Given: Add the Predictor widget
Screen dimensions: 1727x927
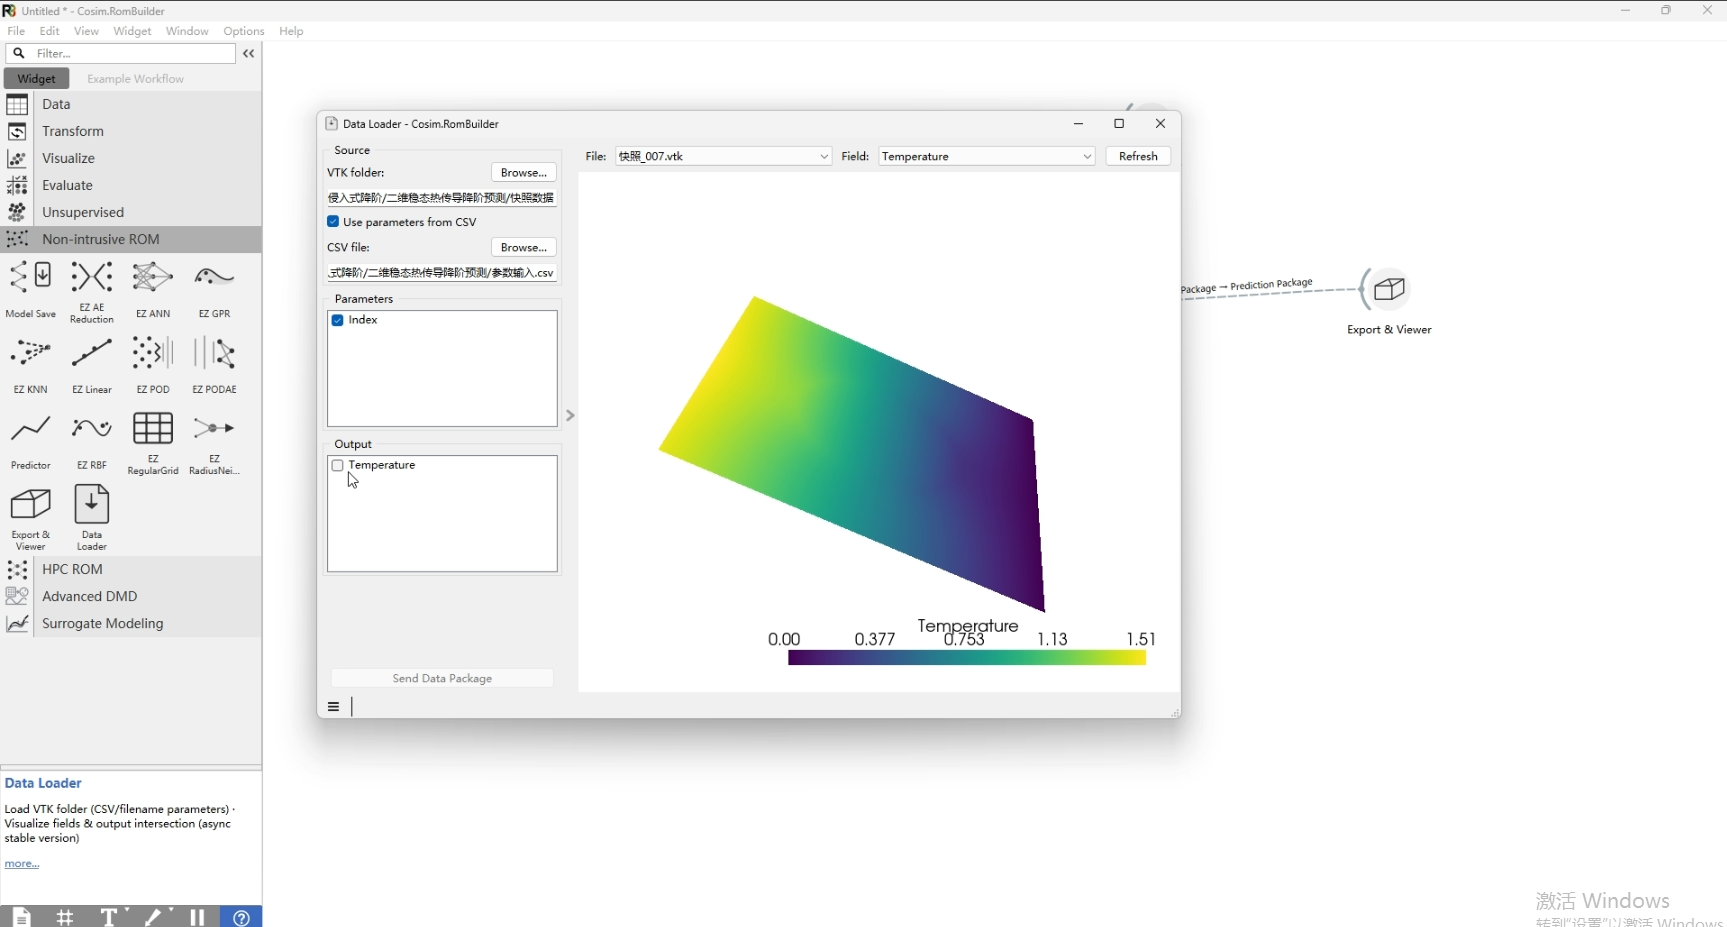Looking at the screenshot, I should click(x=31, y=442).
